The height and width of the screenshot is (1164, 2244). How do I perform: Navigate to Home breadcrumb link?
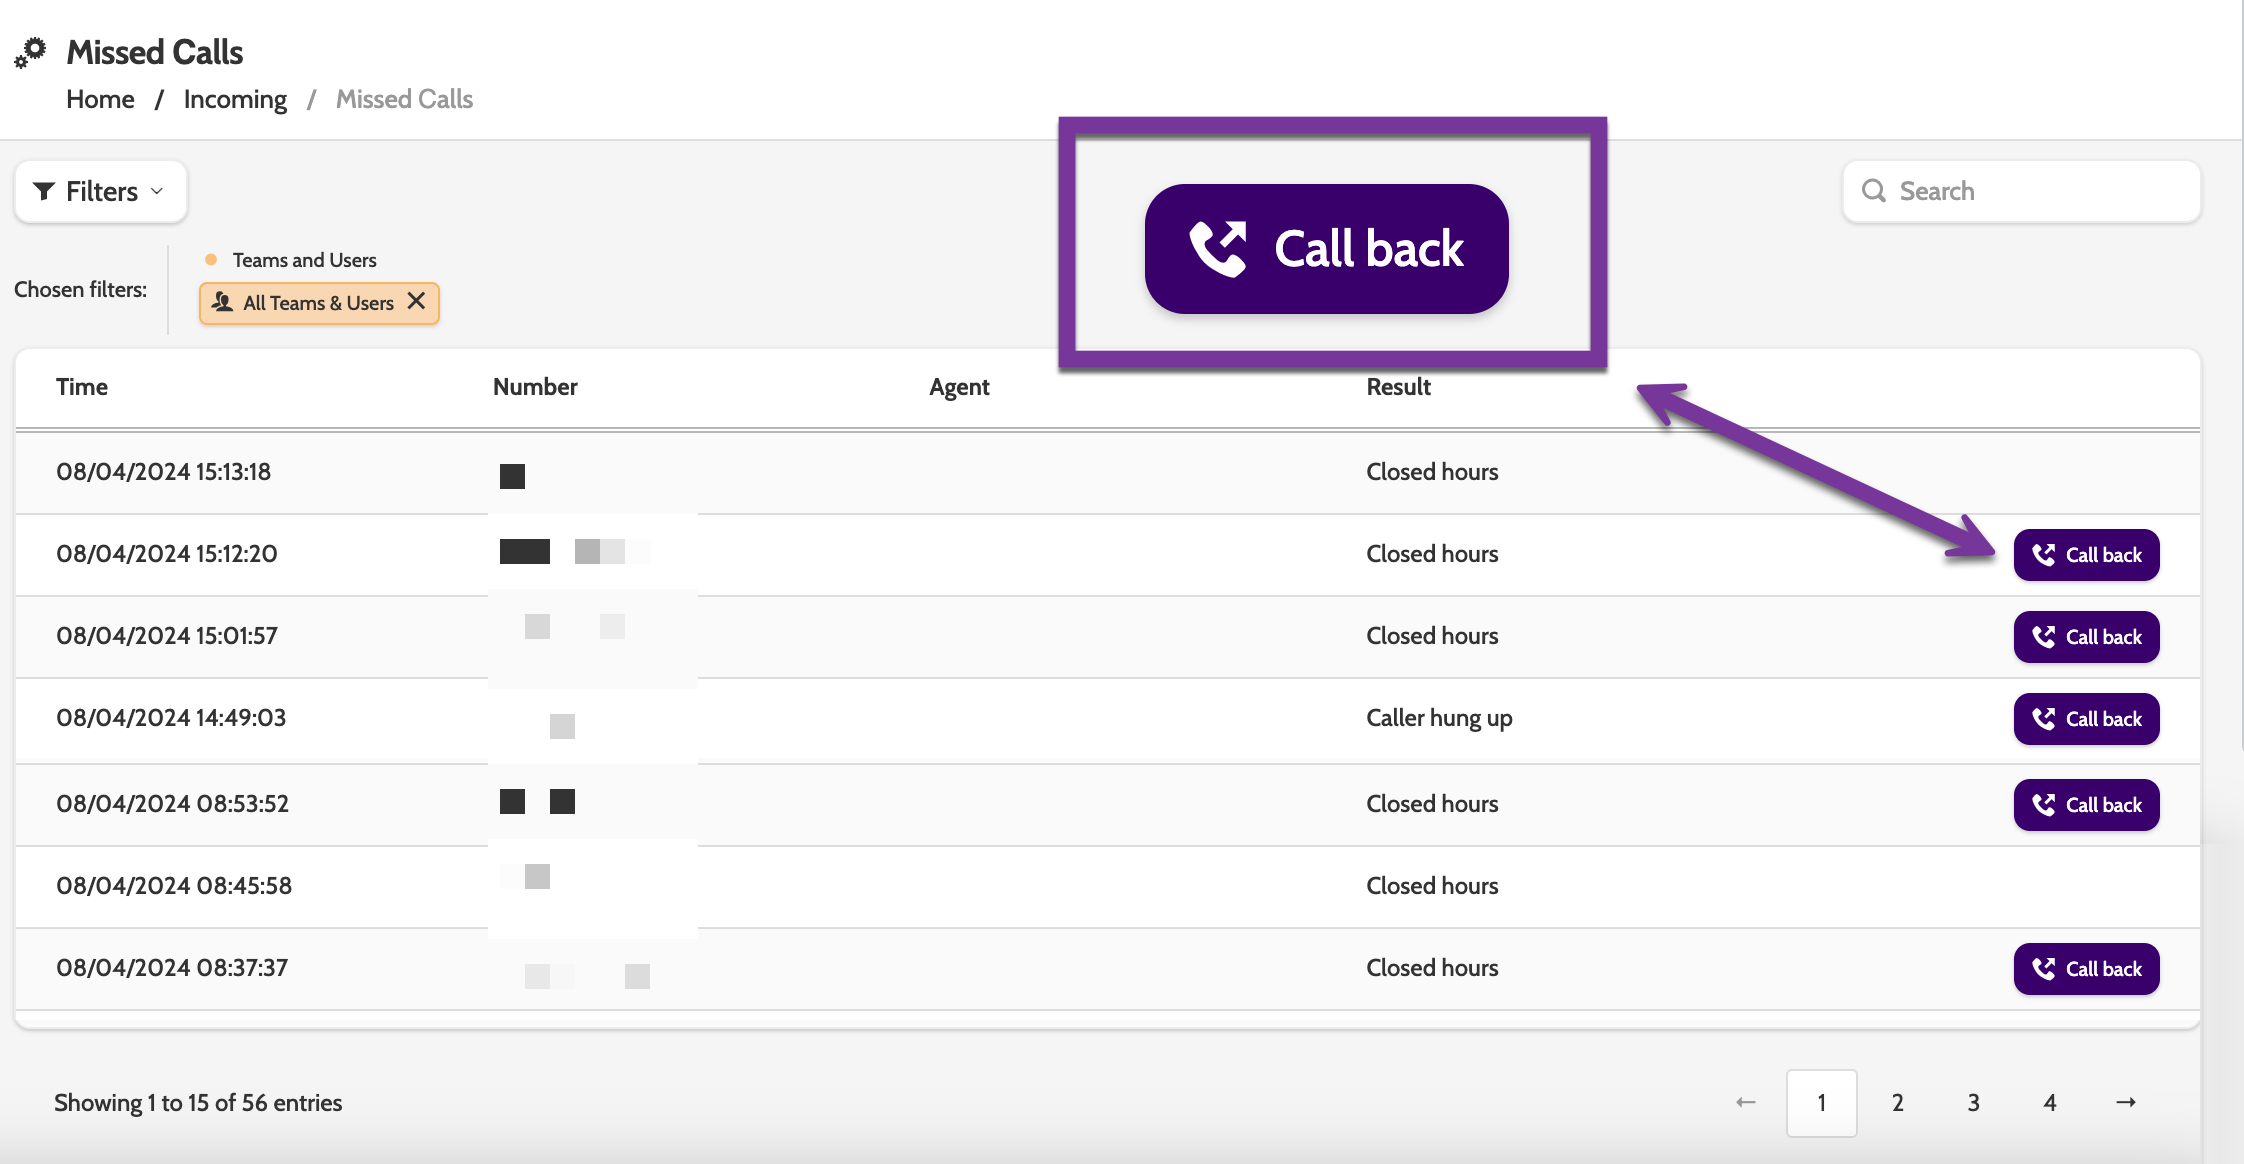coord(100,99)
